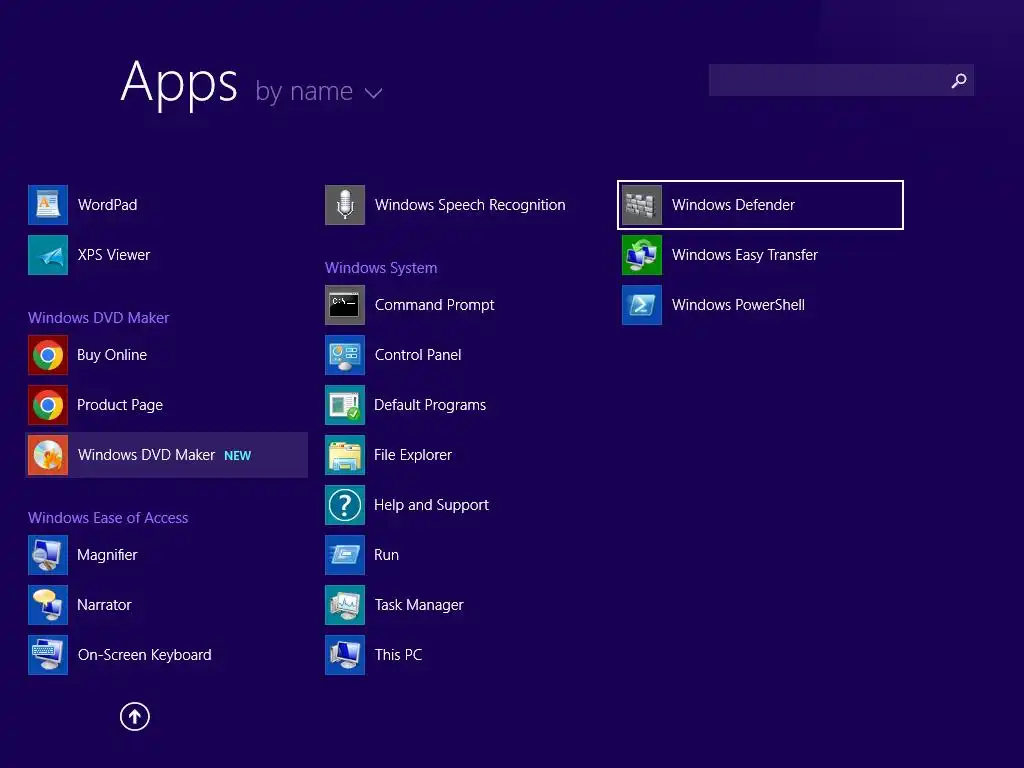Click the NEW badge on Windows DVD Maker

238,456
